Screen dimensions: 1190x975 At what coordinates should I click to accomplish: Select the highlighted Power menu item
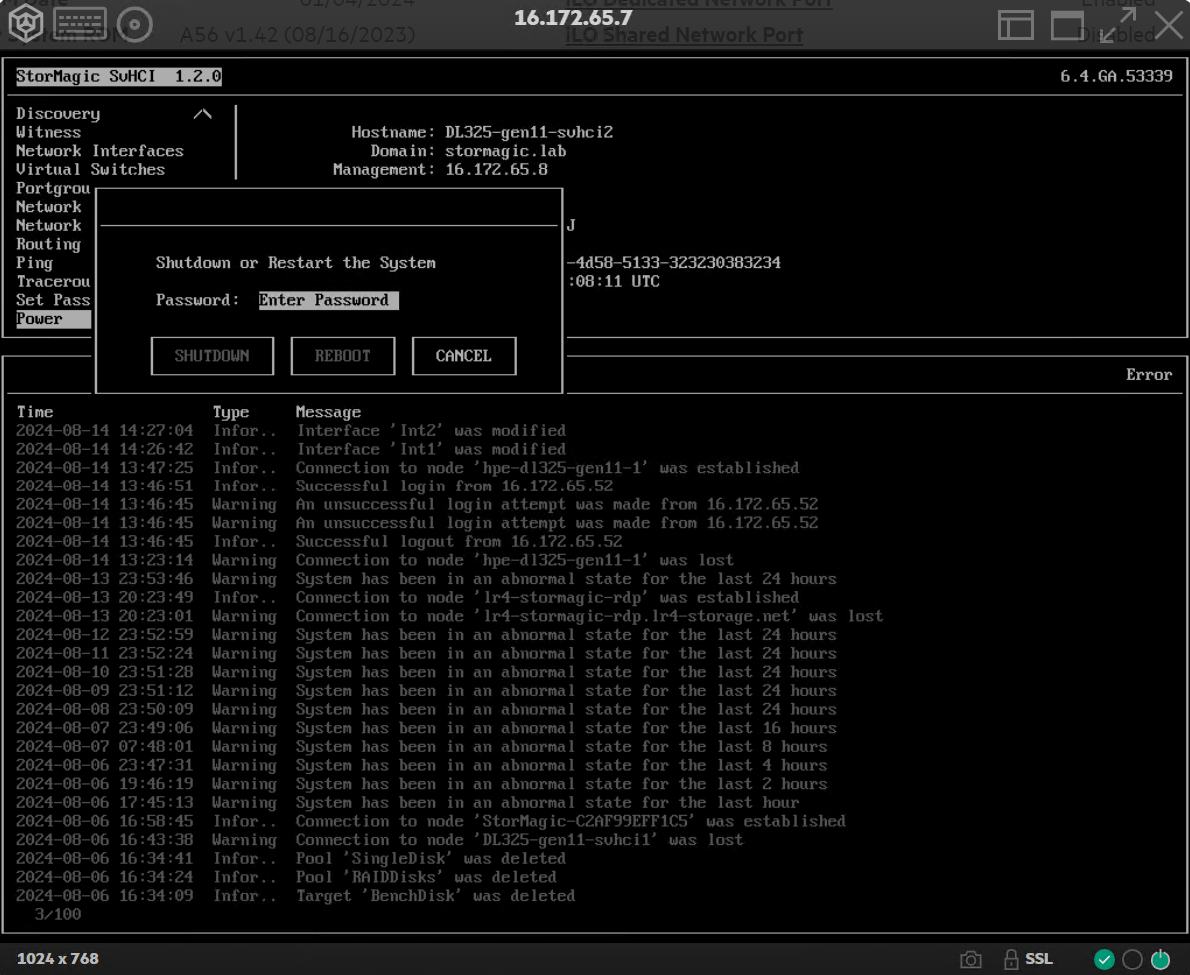click(53, 319)
